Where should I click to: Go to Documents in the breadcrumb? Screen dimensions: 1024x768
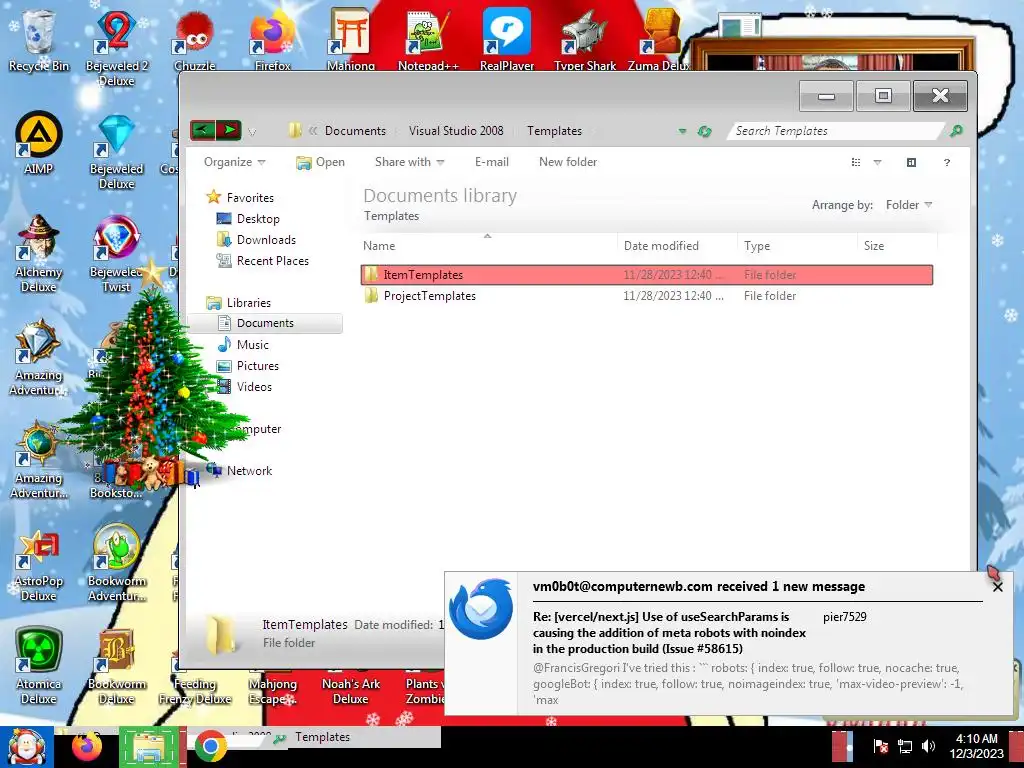355,131
